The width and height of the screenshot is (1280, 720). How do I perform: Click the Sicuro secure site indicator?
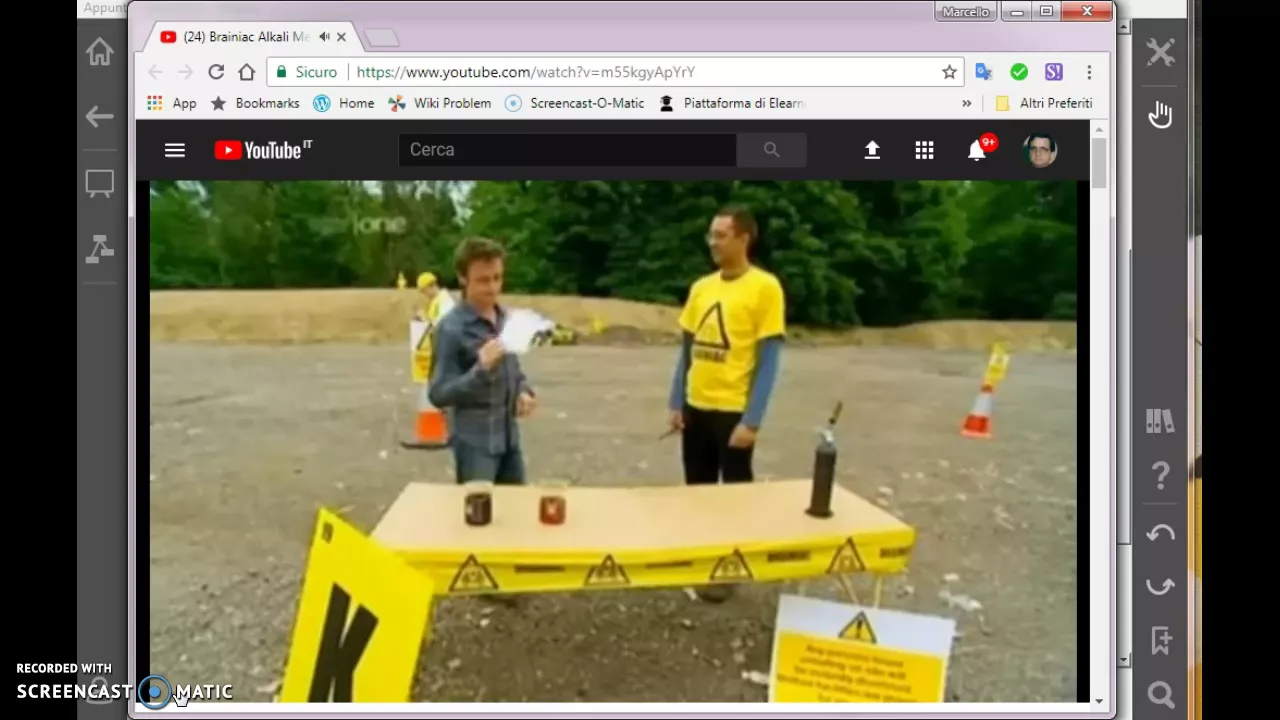pyautogui.click(x=307, y=72)
